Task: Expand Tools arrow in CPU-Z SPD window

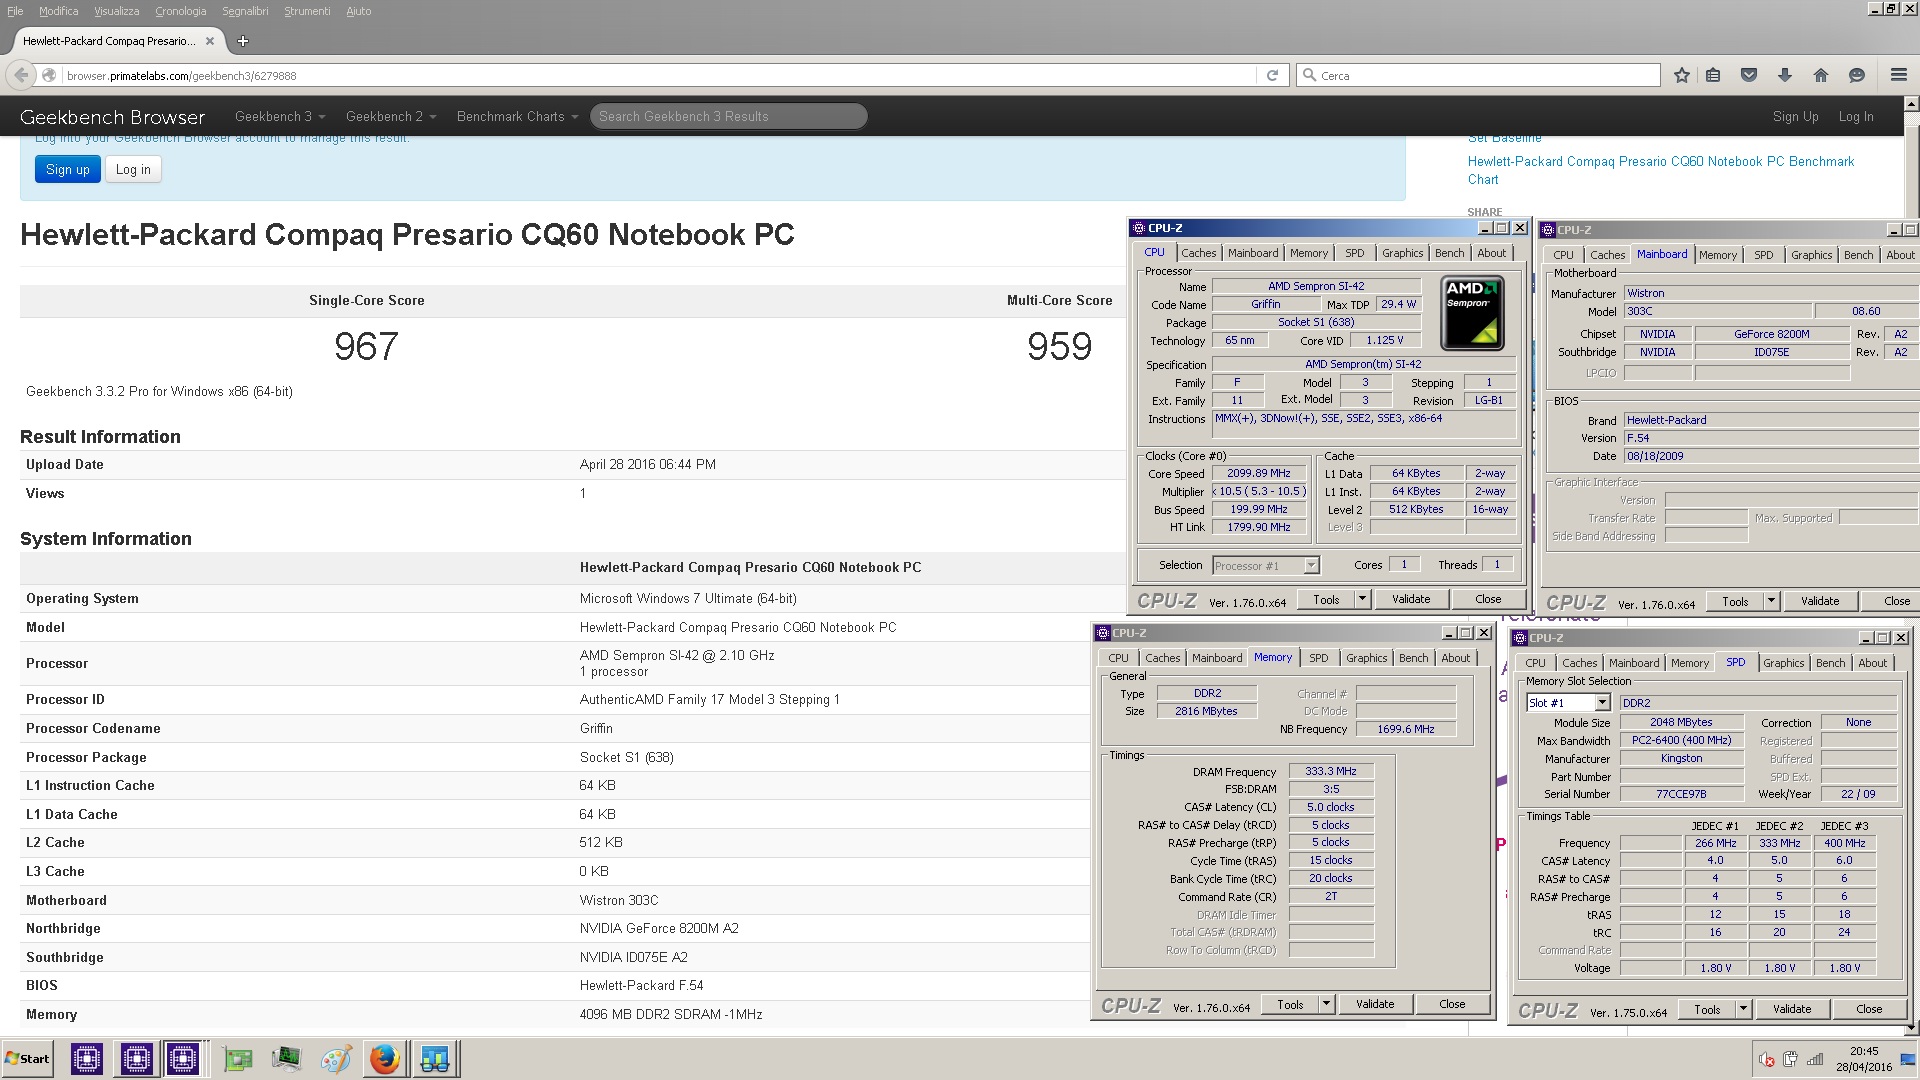Action: 1743,1009
